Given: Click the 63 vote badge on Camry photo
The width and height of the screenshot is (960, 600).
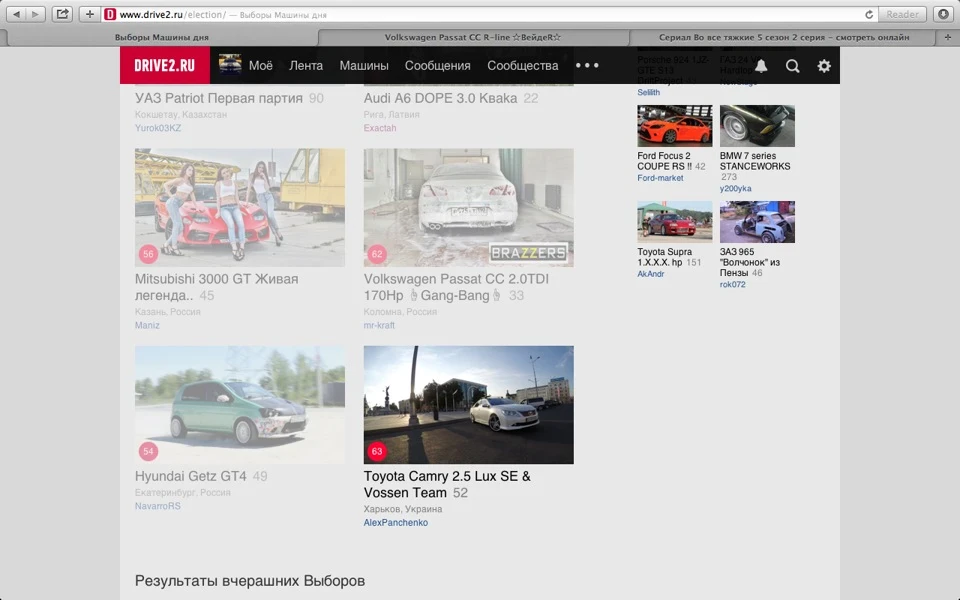Looking at the screenshot, I should pyautogui.click(x=377, y=451).
